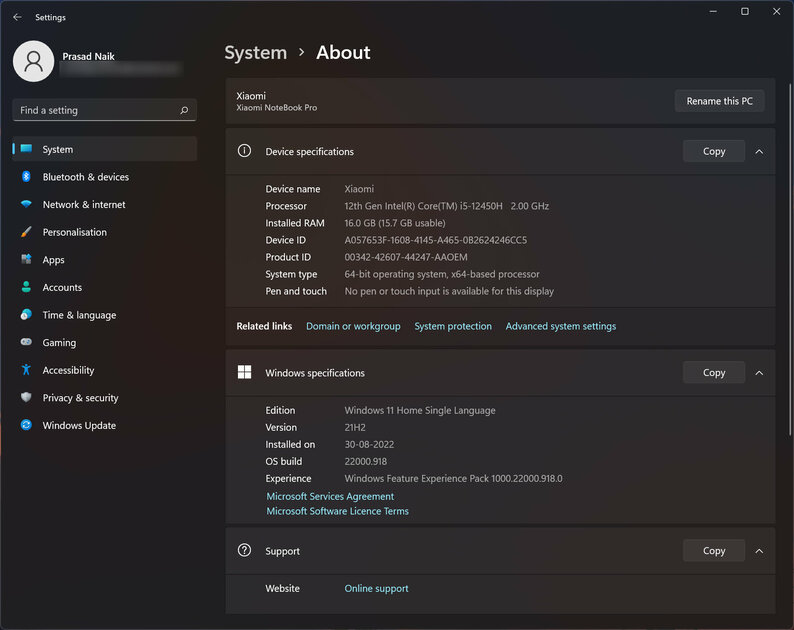Click the Accounts person icon
Image resolution: width=794 pixels, height=630 pixels.
26,287
